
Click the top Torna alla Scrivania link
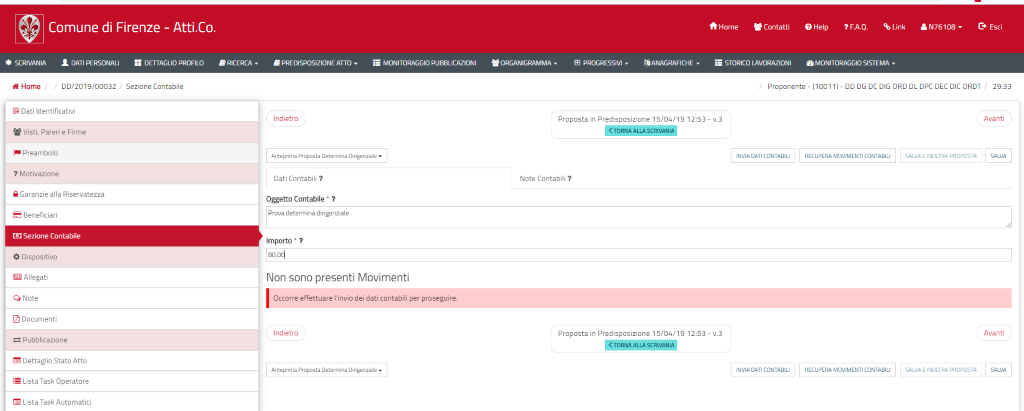tap(641, 131)
